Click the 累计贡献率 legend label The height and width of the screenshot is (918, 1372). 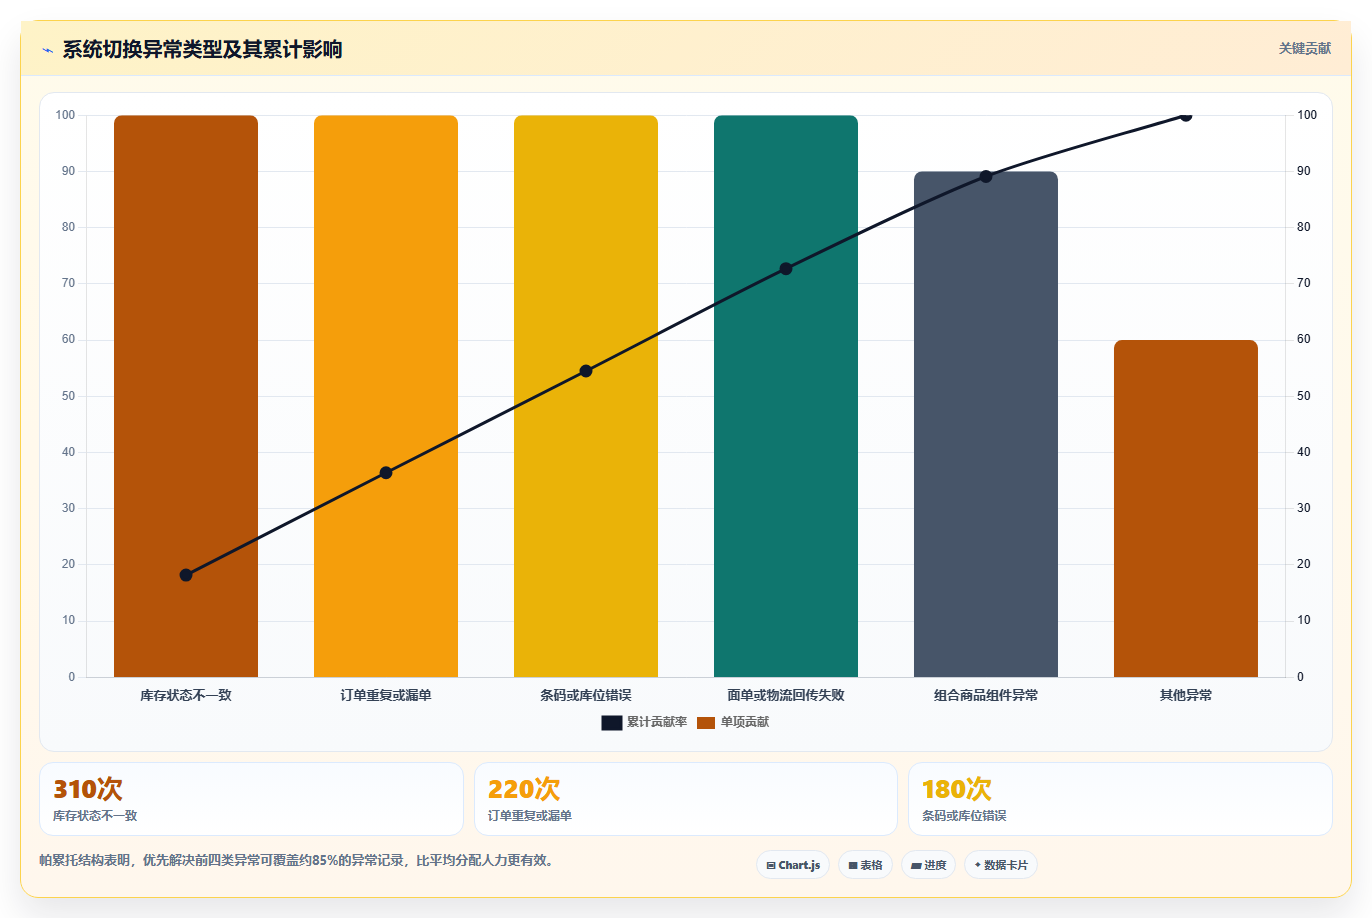(657, 722)
